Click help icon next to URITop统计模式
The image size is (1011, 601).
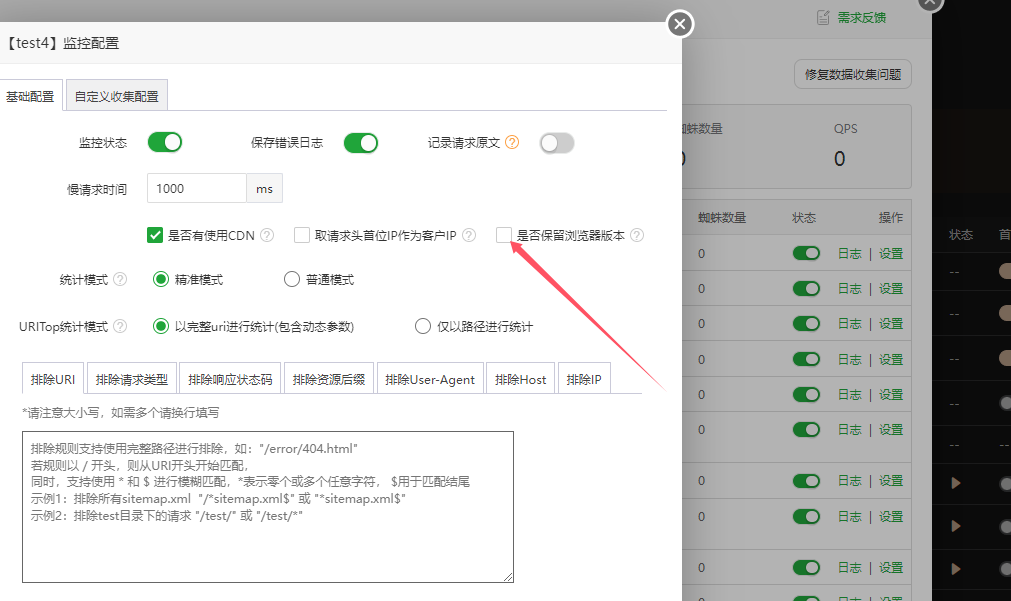click(x=120, y=326)
